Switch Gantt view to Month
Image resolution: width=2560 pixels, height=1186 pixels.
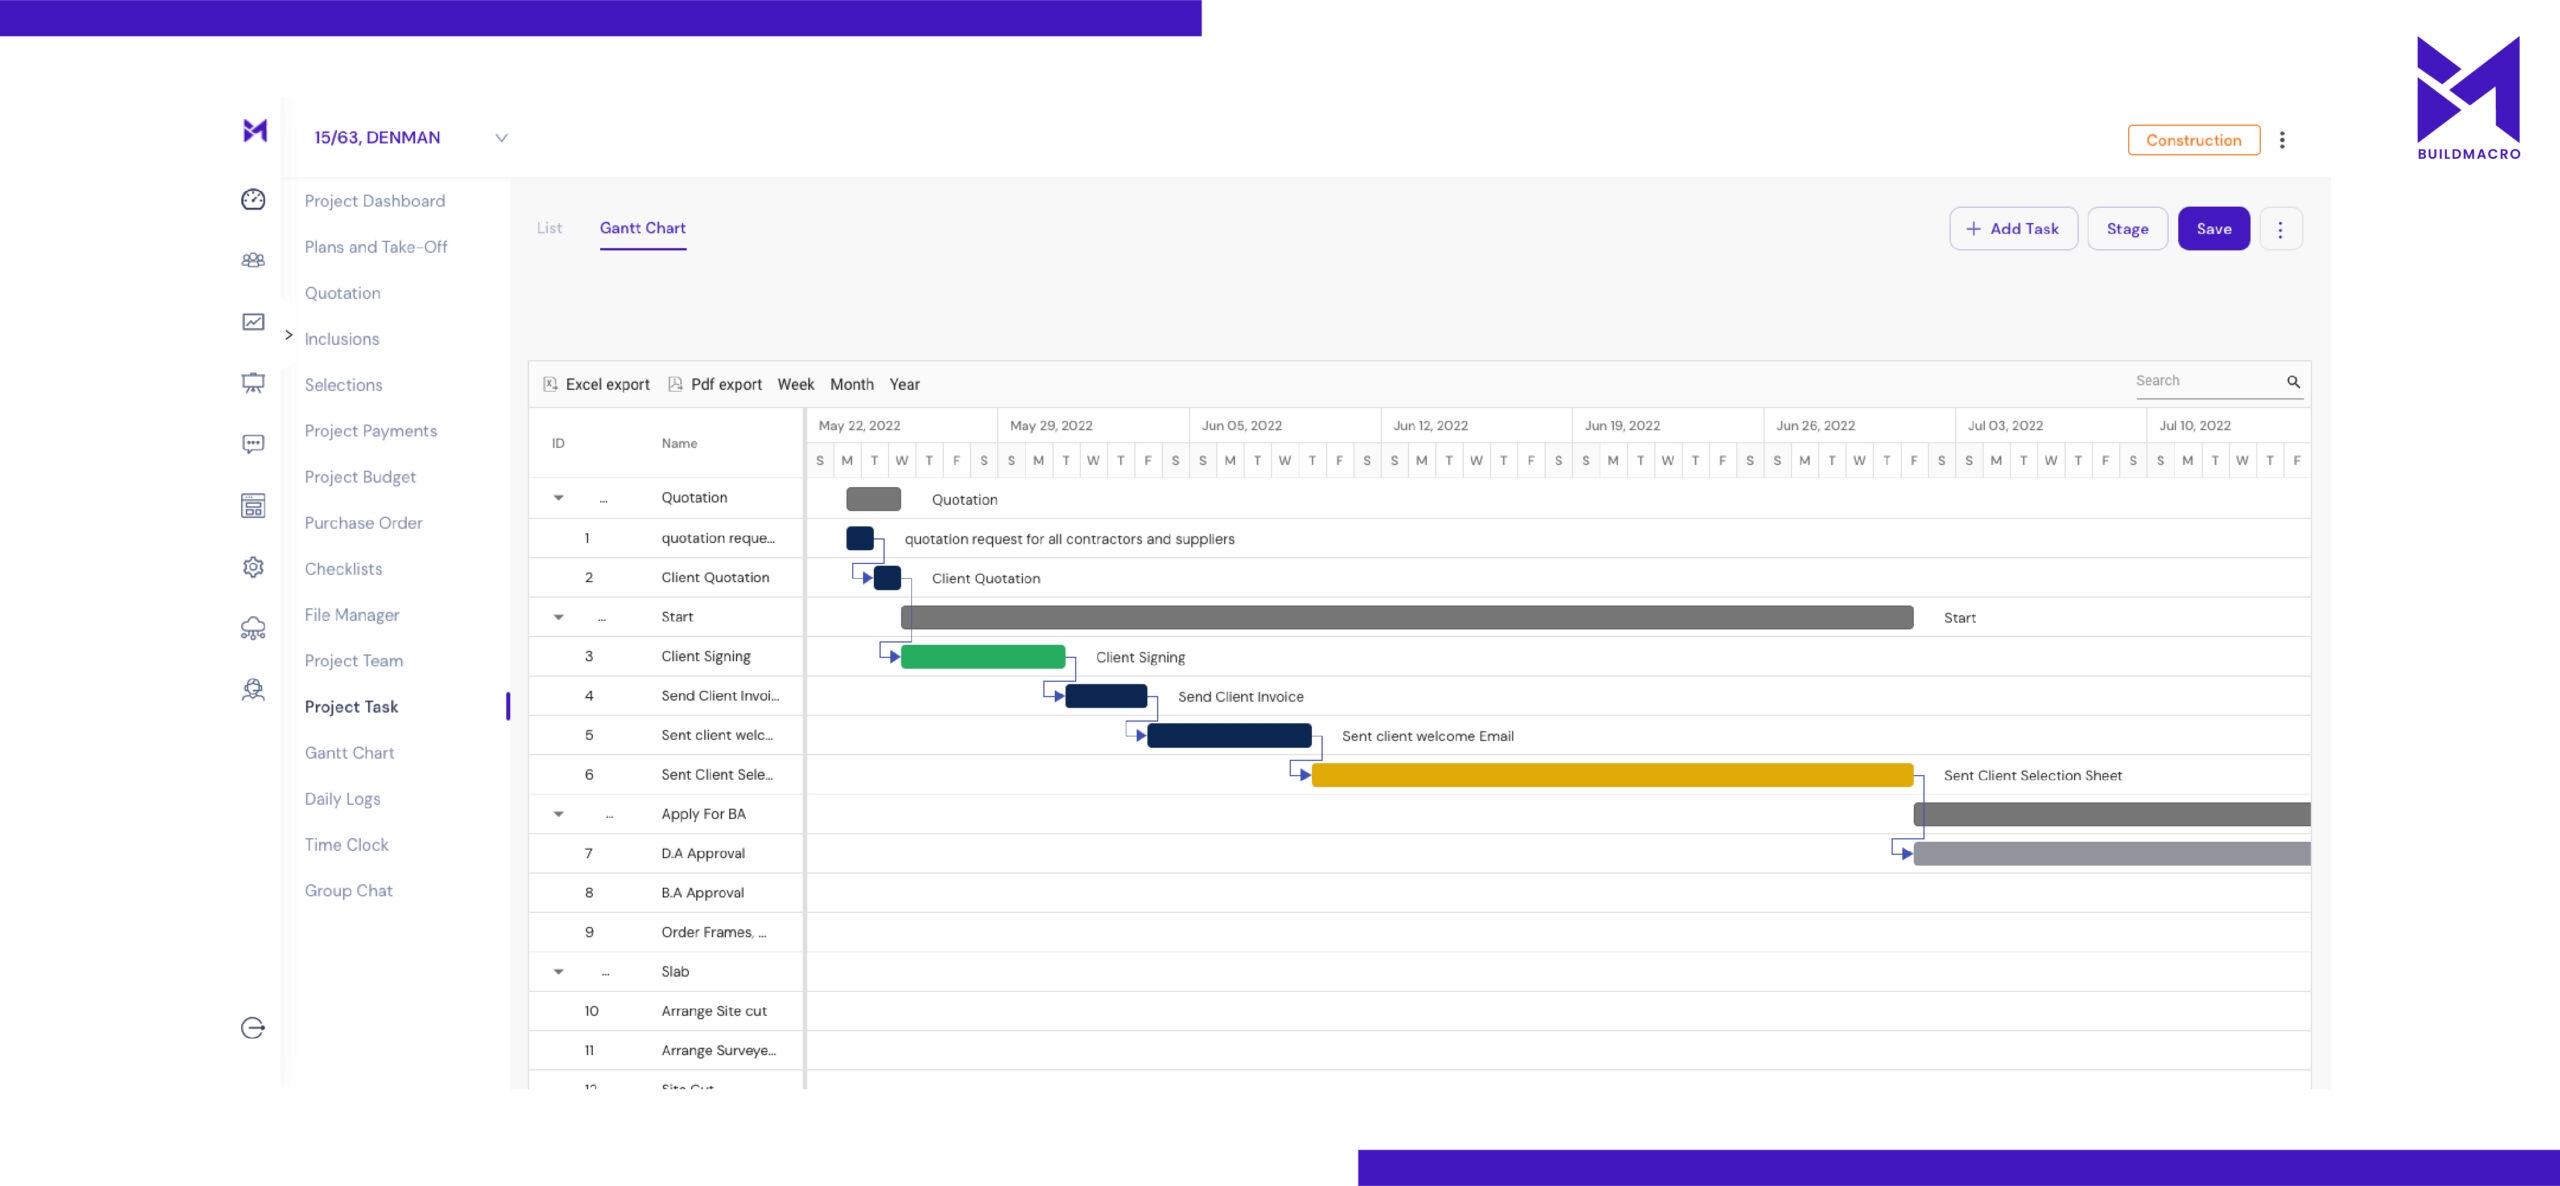pos(852,384)
